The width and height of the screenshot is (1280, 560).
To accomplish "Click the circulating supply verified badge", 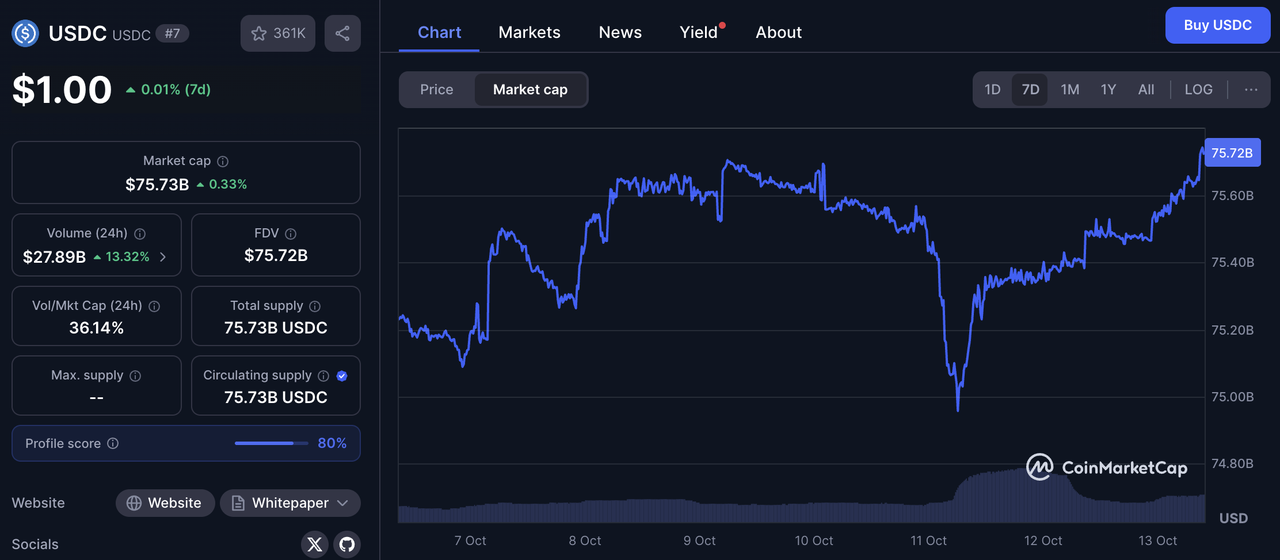I will [x=342, y=376].
